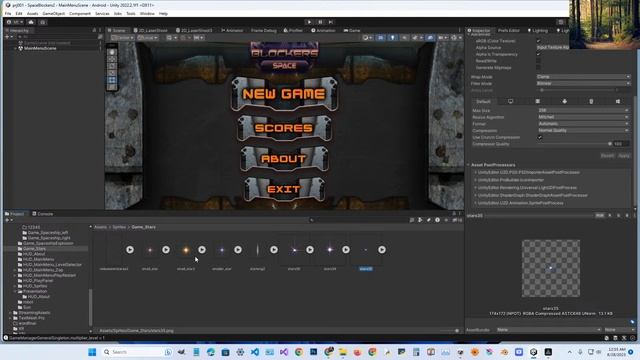Expand the MainMenuScene hierarchy item

(16, 48)
